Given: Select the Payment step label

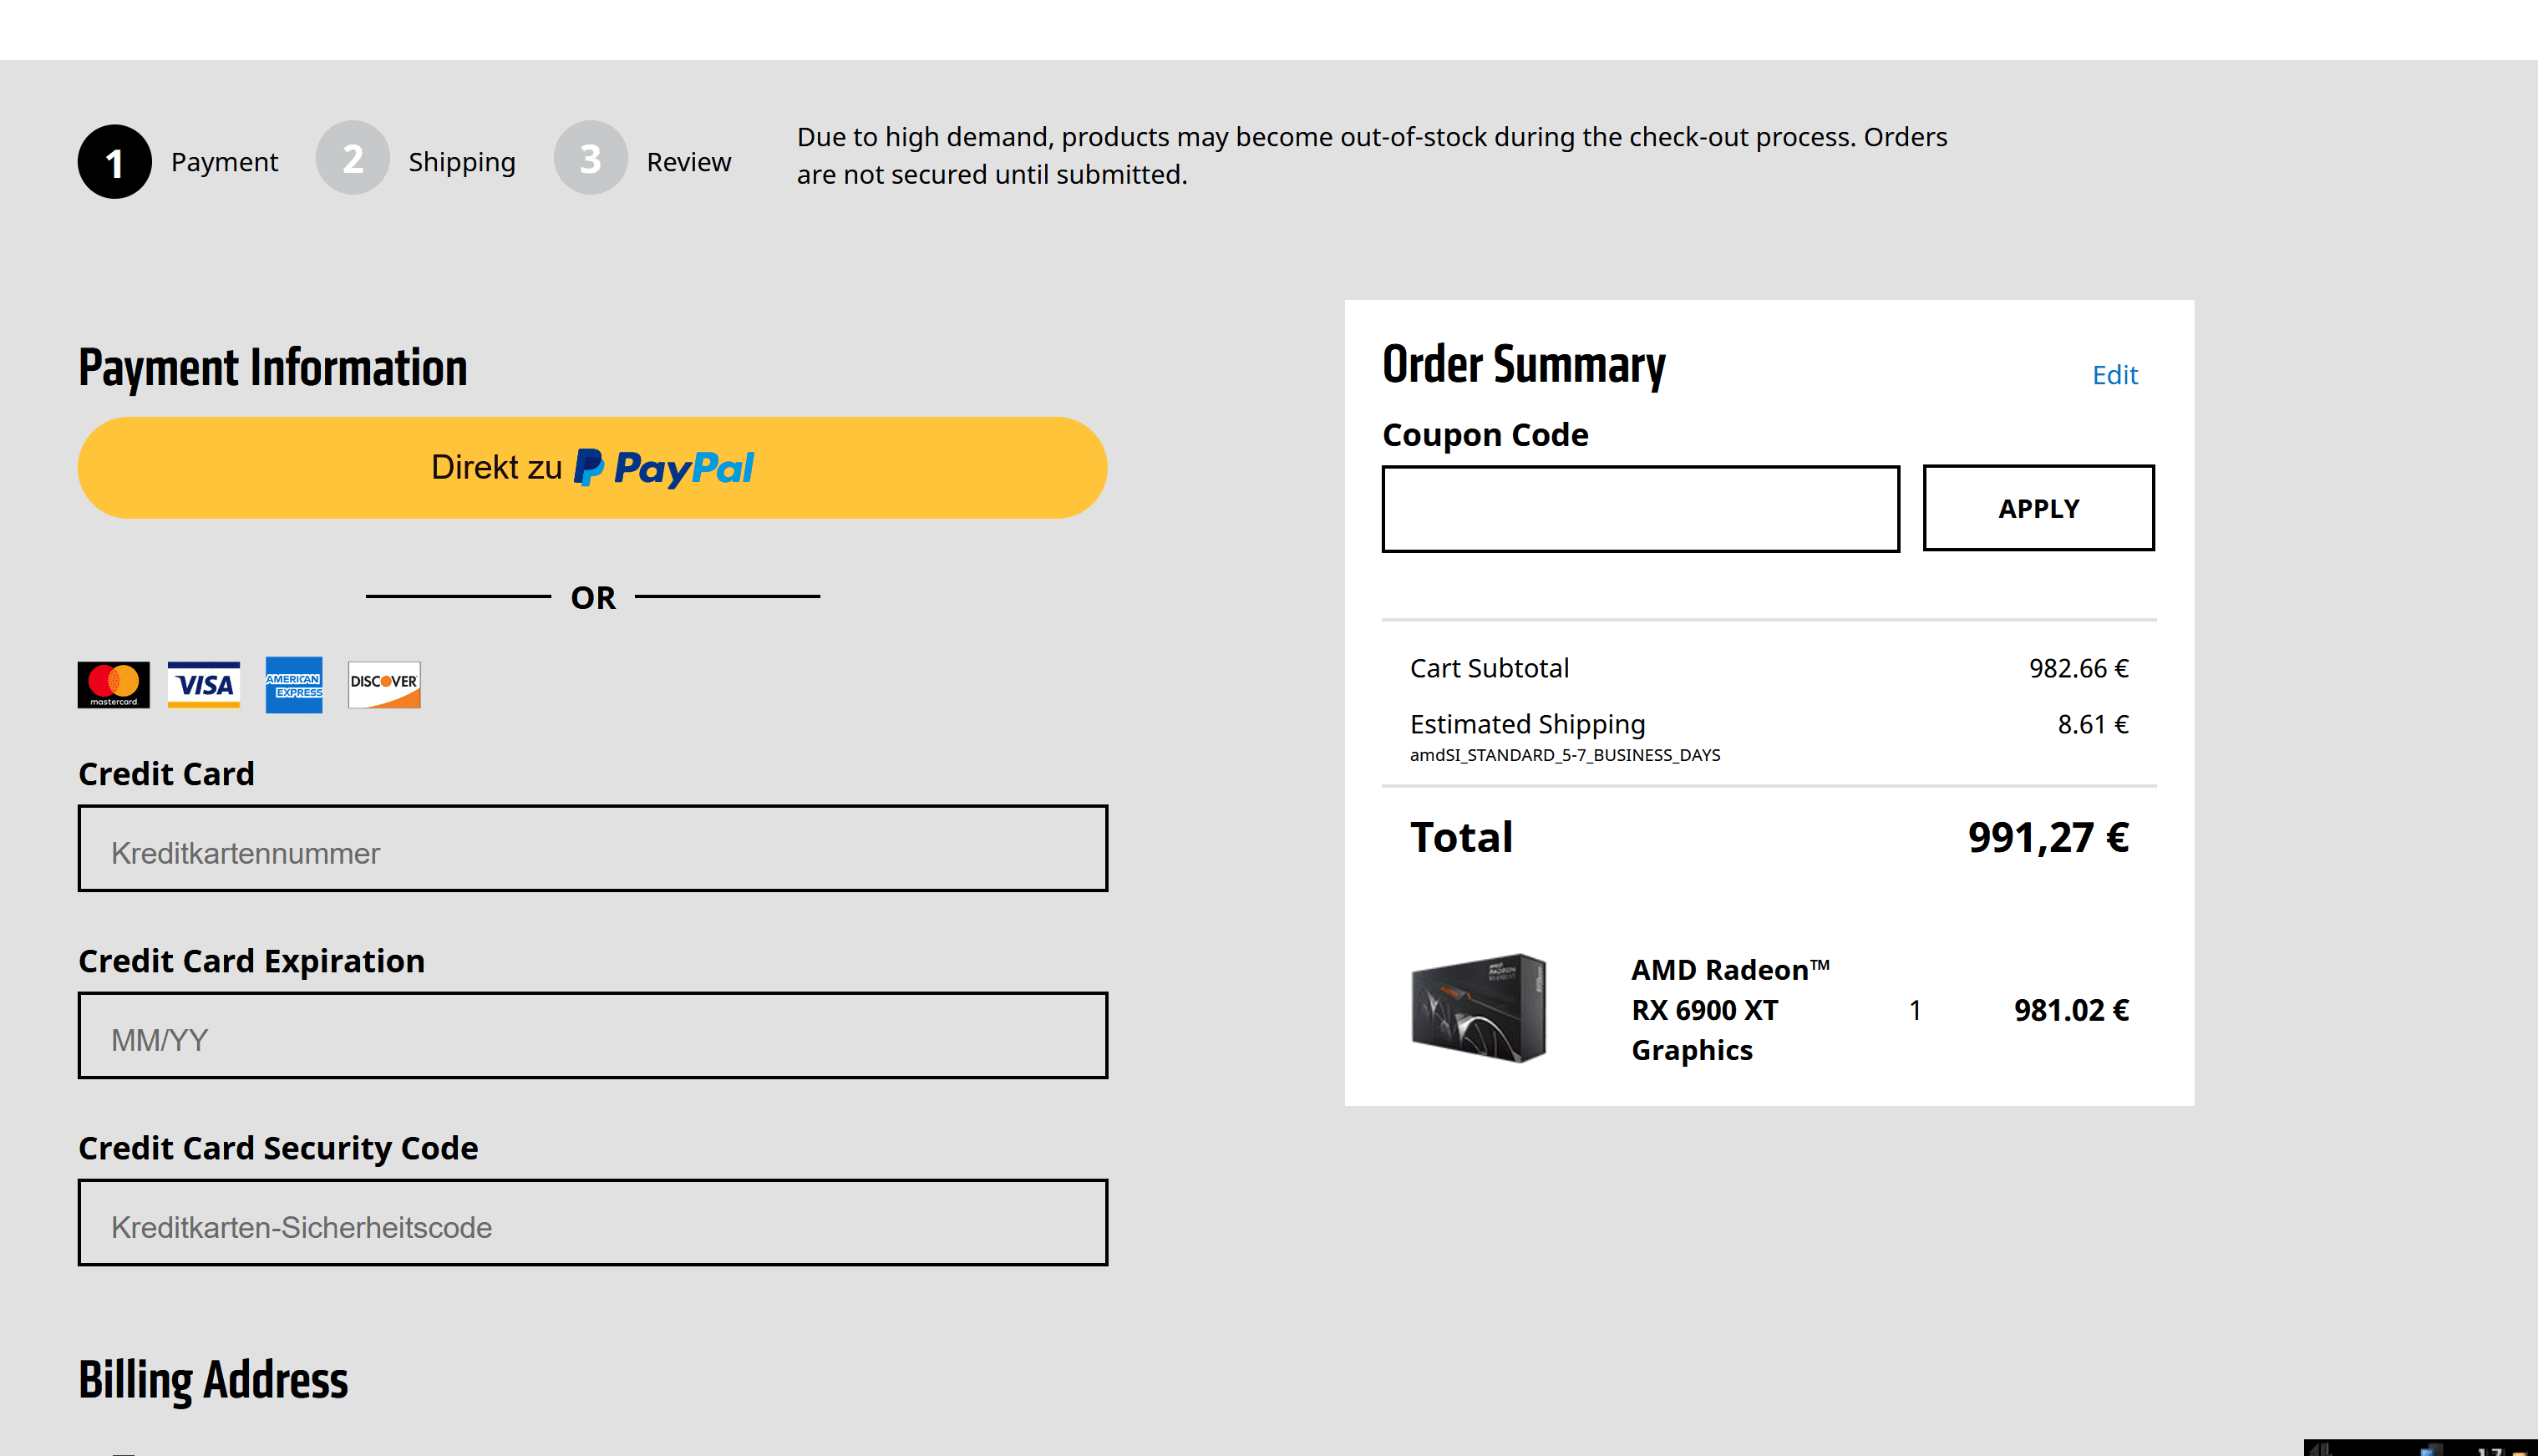Looking at the screenshot, I should pyautogui.click(x=224, y=162).
